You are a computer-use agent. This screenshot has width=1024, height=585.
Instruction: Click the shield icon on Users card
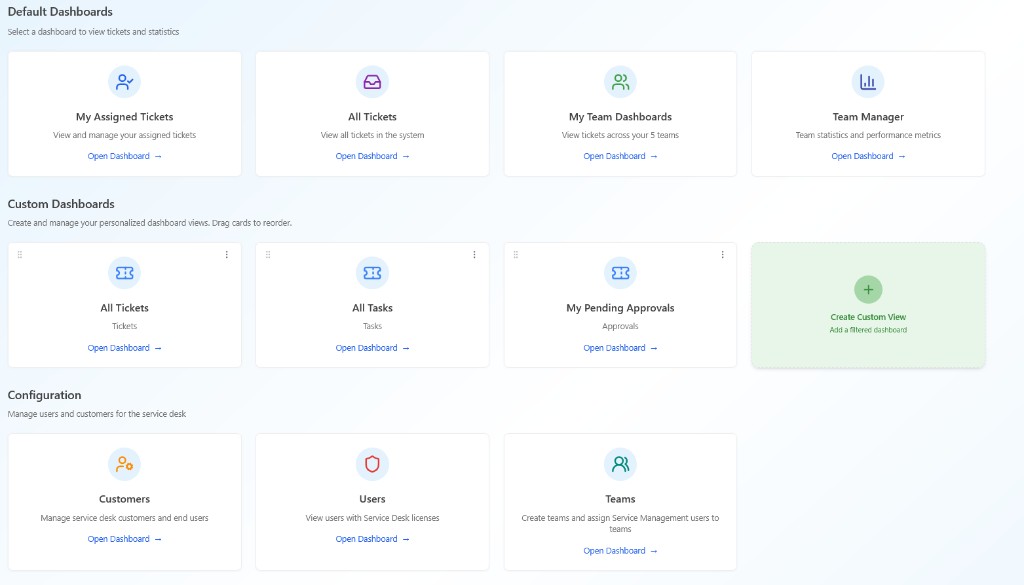372,463
